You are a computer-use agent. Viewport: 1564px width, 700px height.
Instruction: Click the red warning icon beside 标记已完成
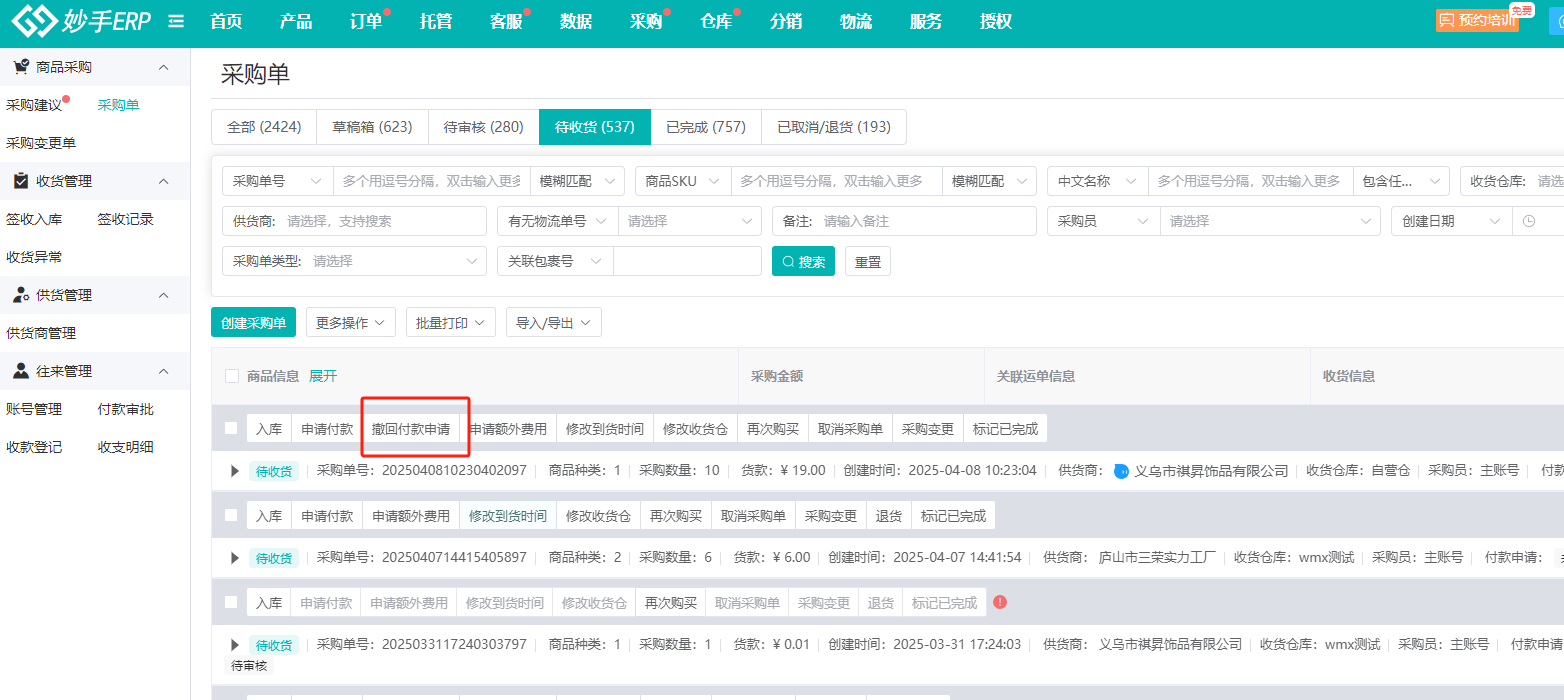[1000, 602]
